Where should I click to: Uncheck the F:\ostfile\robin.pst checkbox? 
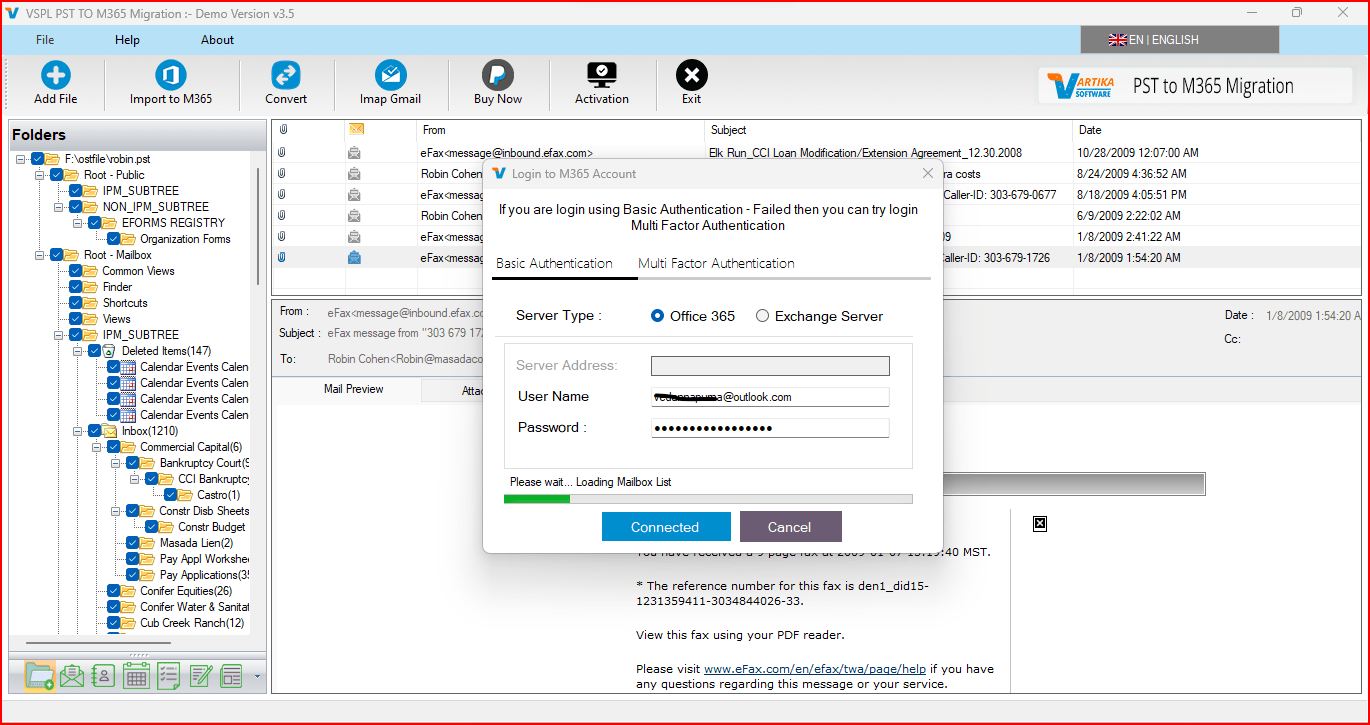(x=38, y=159)
